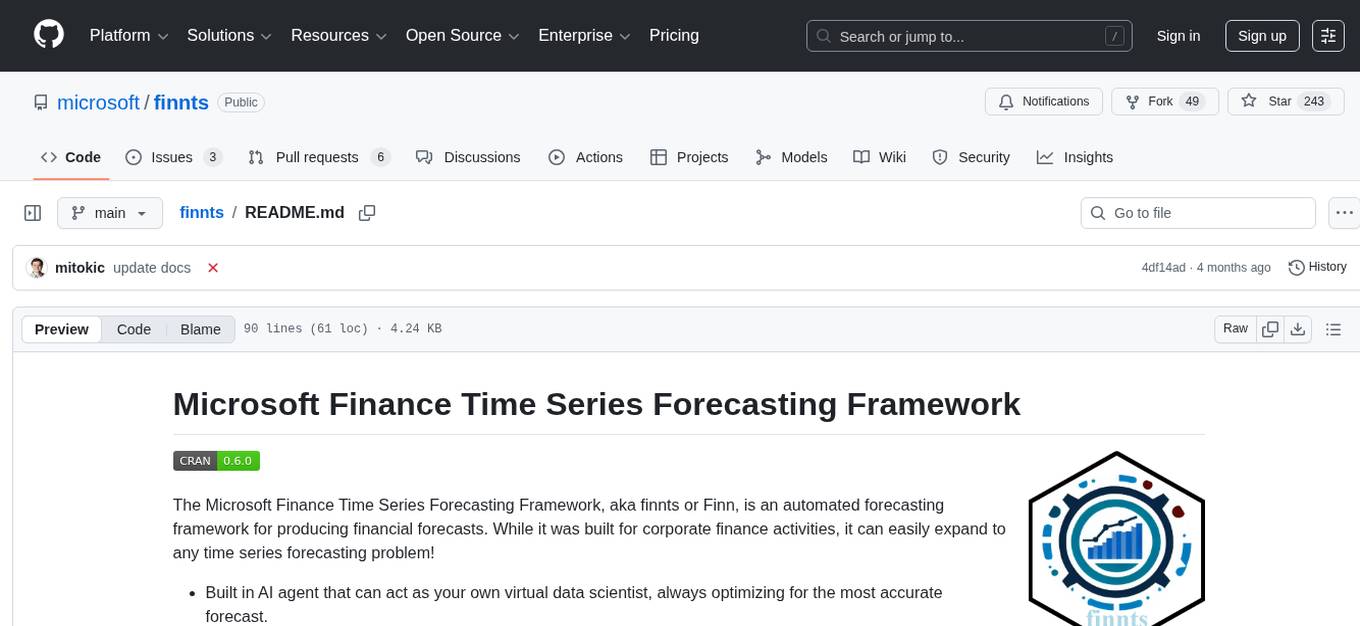
Task: Click the failed commit status icon
Action: click(213, 268)
